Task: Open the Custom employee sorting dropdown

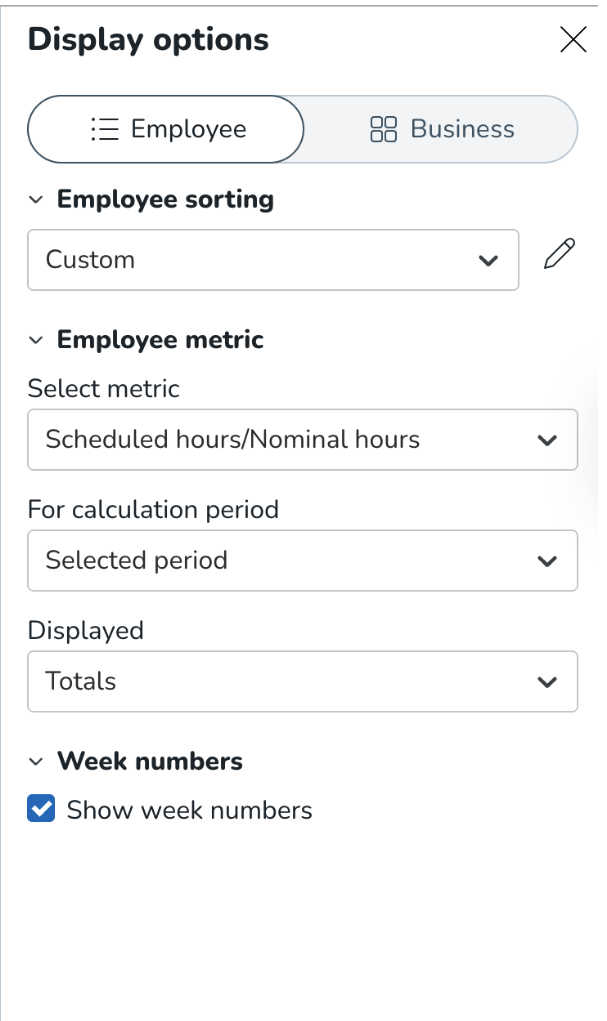Action: pos(260,260)
